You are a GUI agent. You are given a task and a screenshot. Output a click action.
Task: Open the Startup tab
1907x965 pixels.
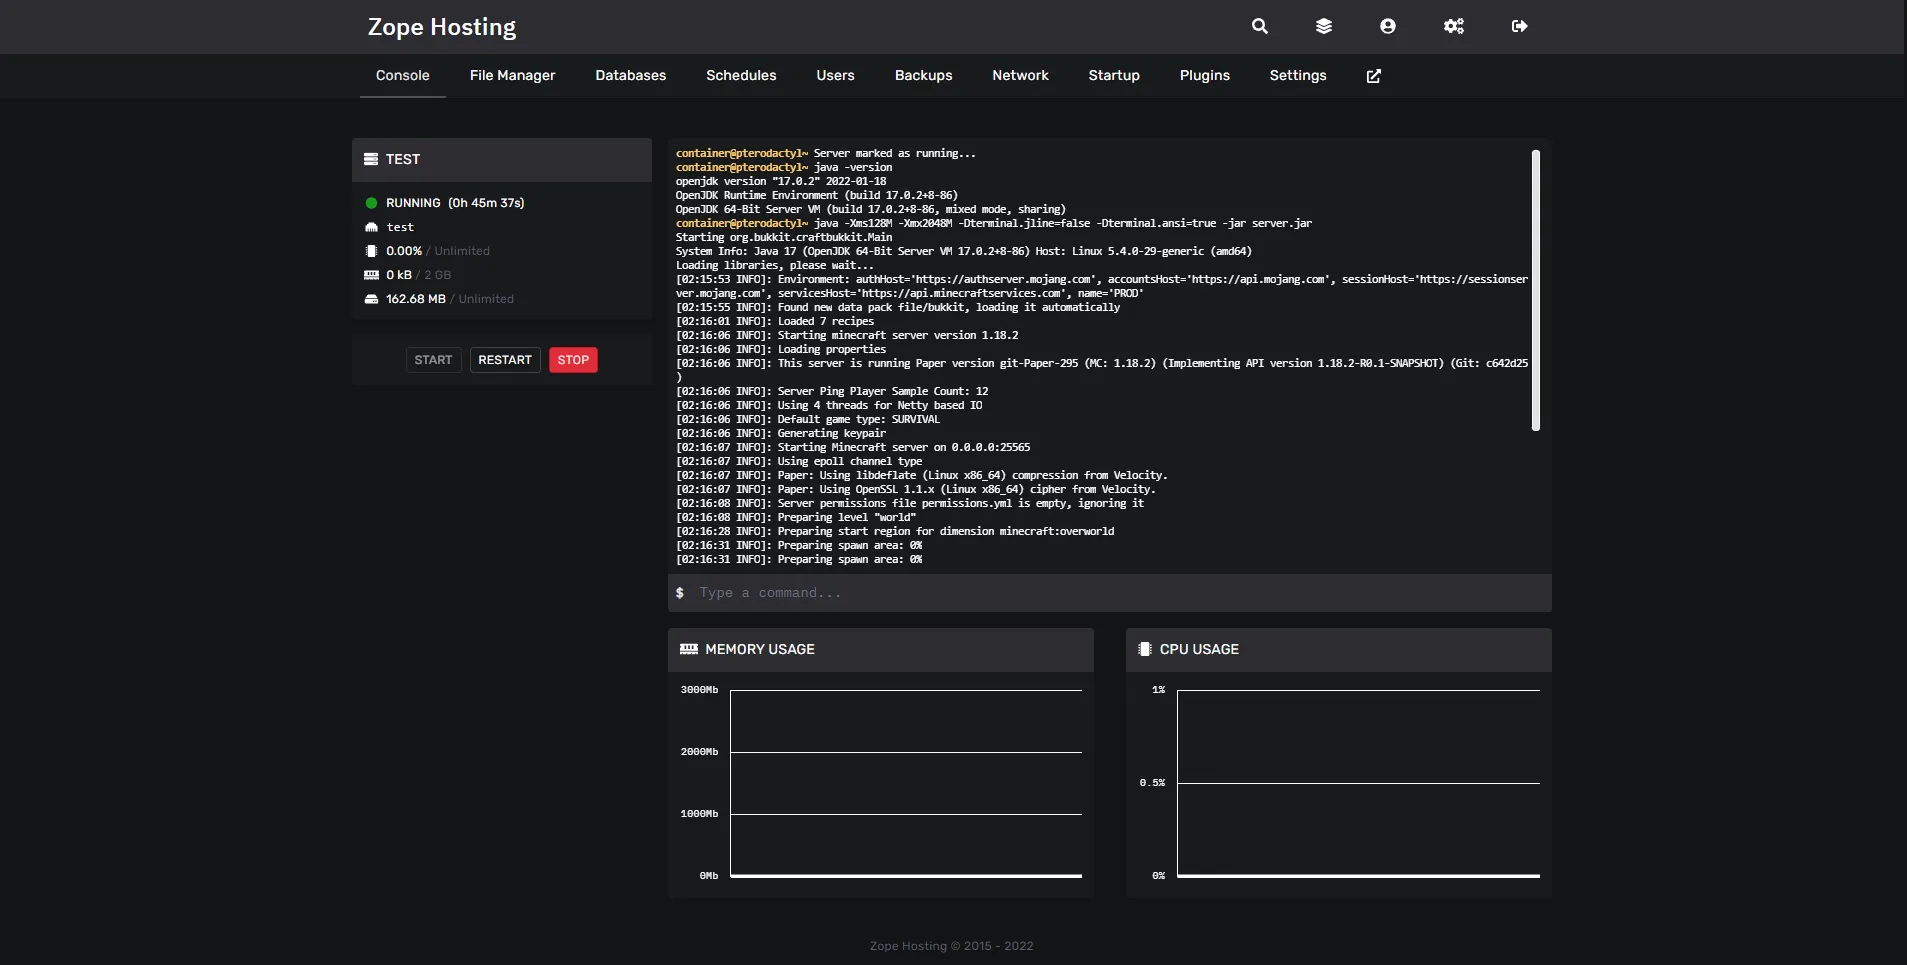pos(1113,76)
